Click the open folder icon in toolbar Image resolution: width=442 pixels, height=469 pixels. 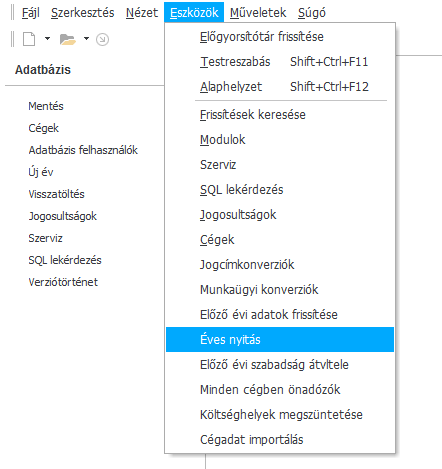(x=68, y=39)
